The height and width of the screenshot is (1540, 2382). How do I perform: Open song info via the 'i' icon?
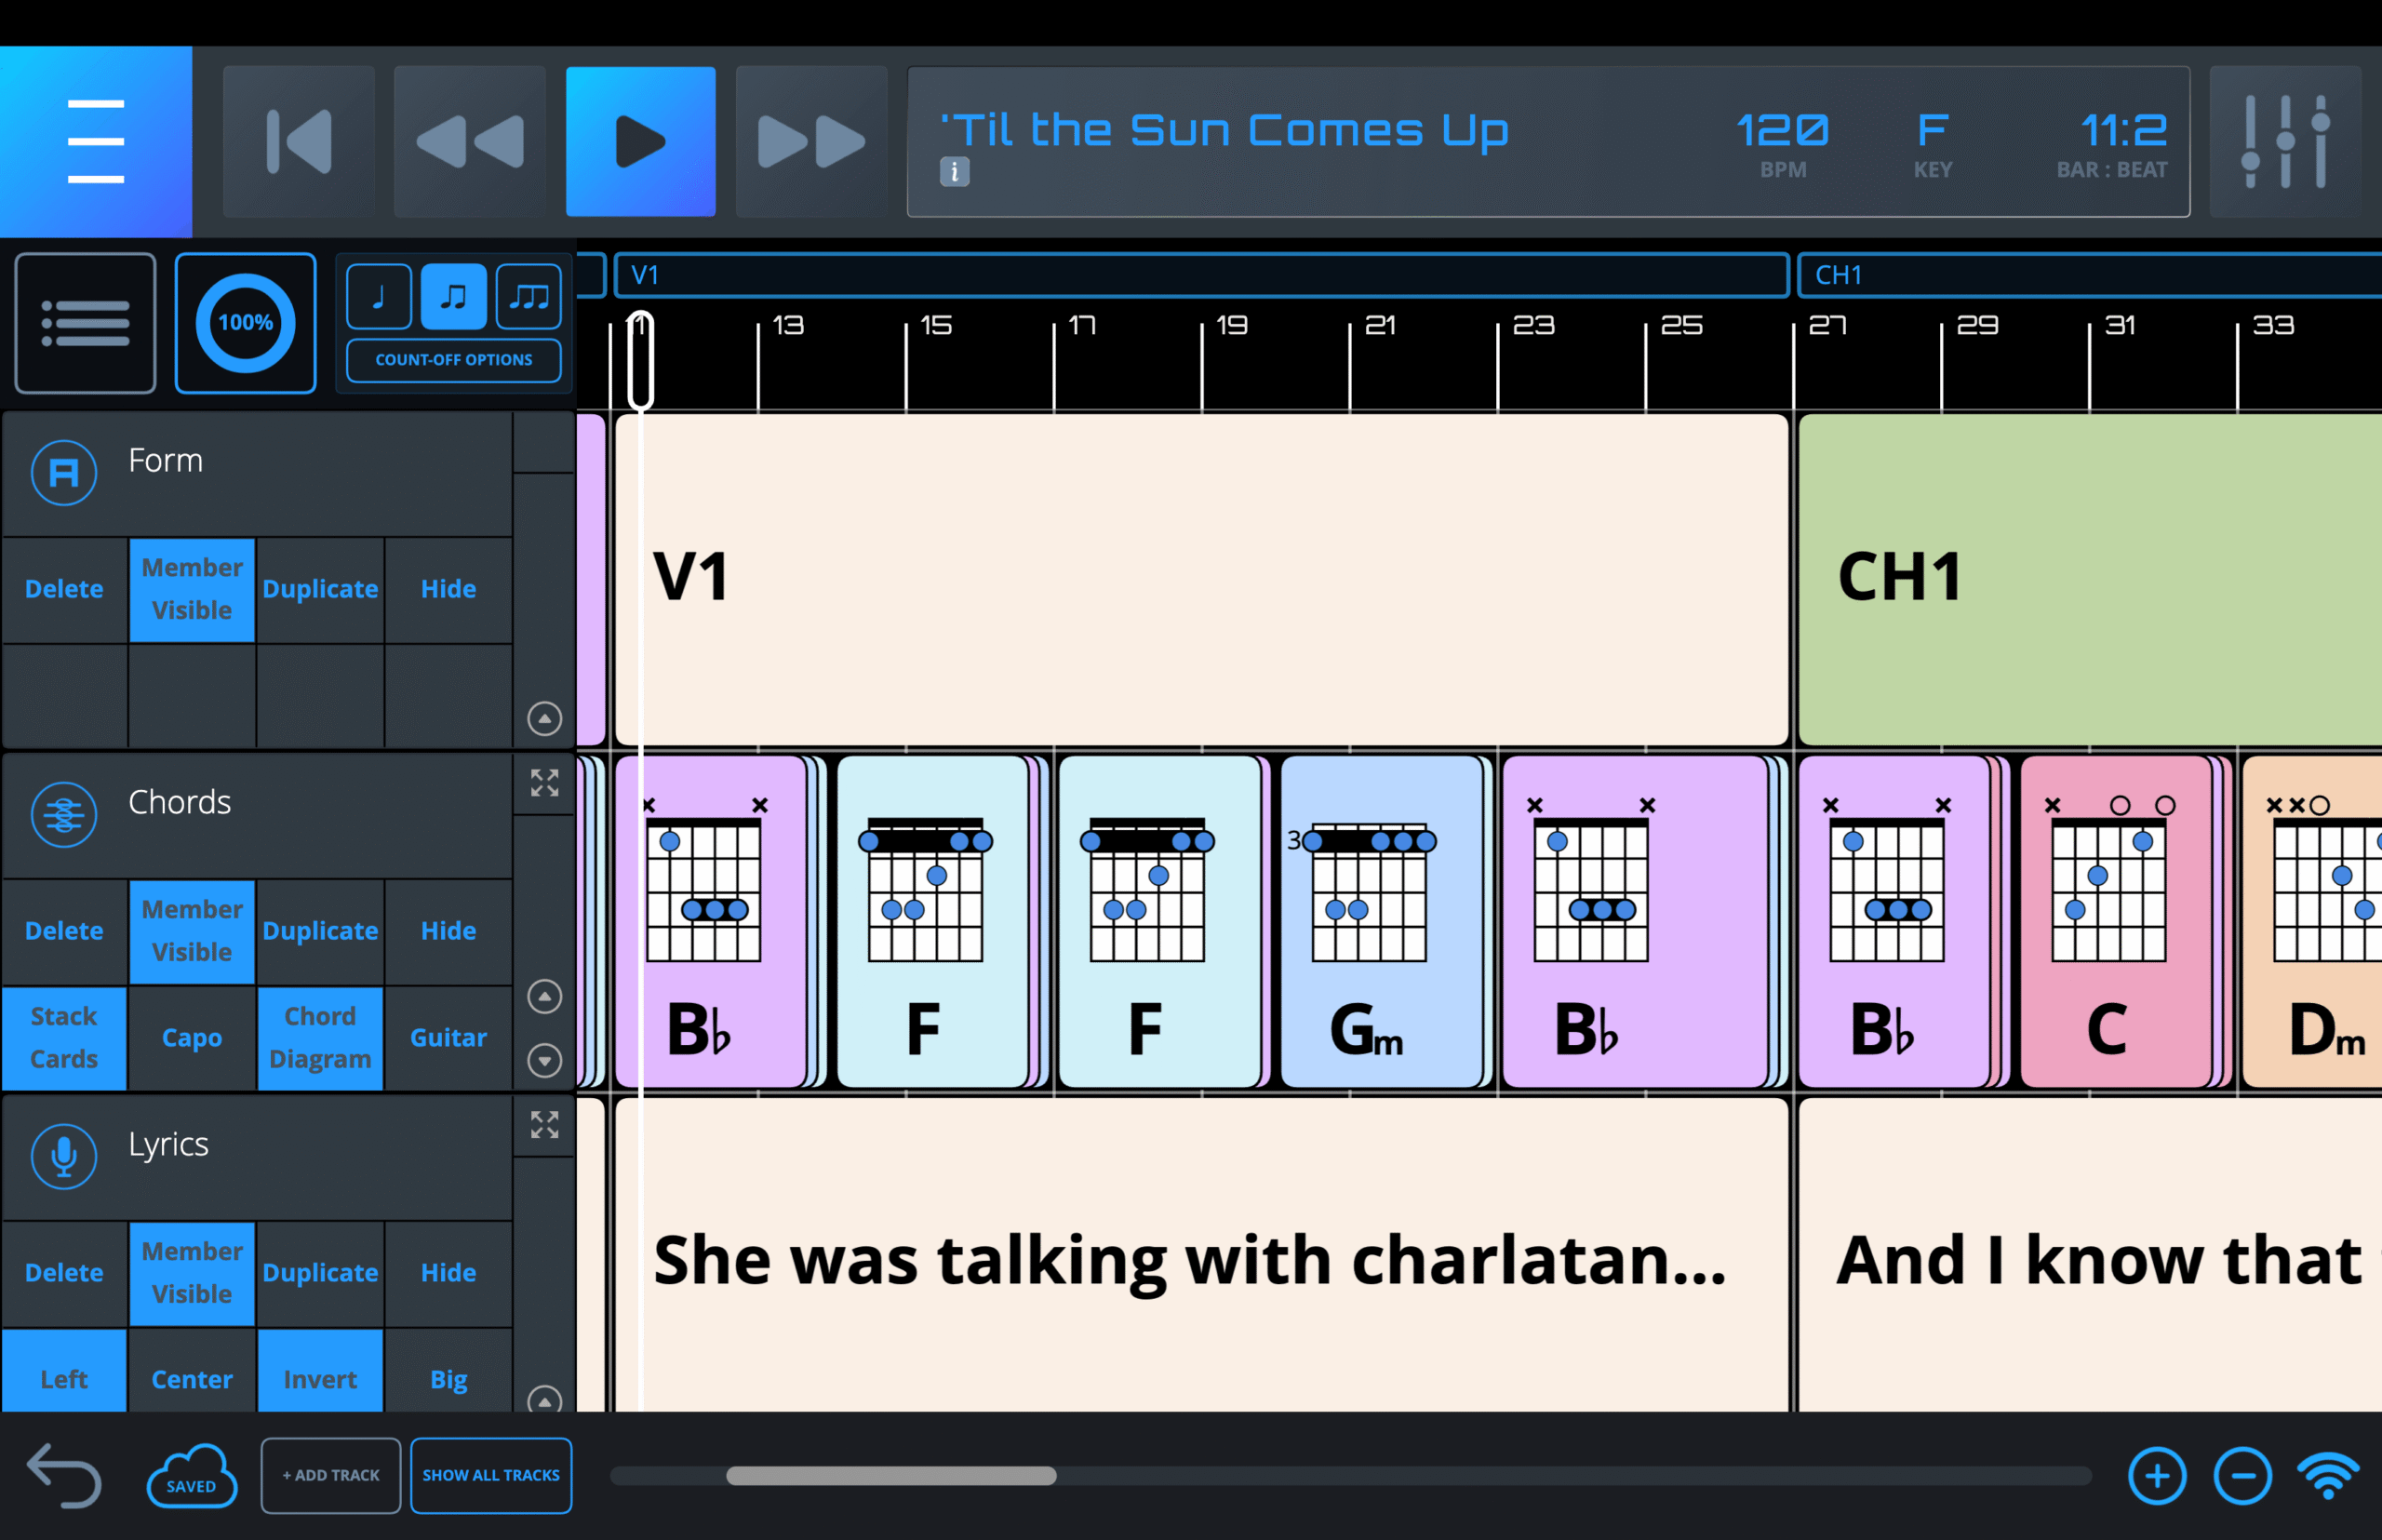(954, 172)
